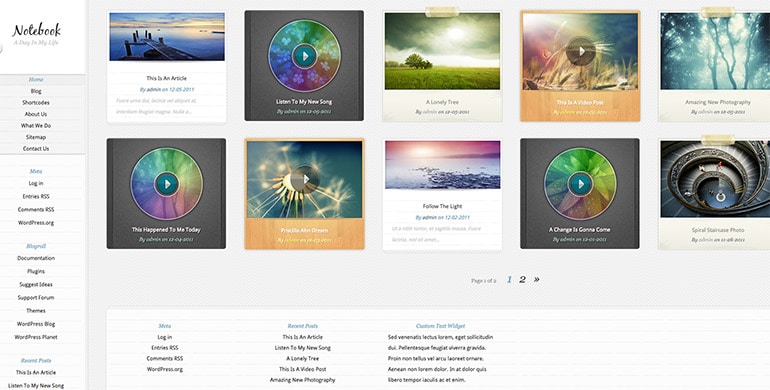
Task: Open page 2 in the pagination
Action: (x=522, y=279)
